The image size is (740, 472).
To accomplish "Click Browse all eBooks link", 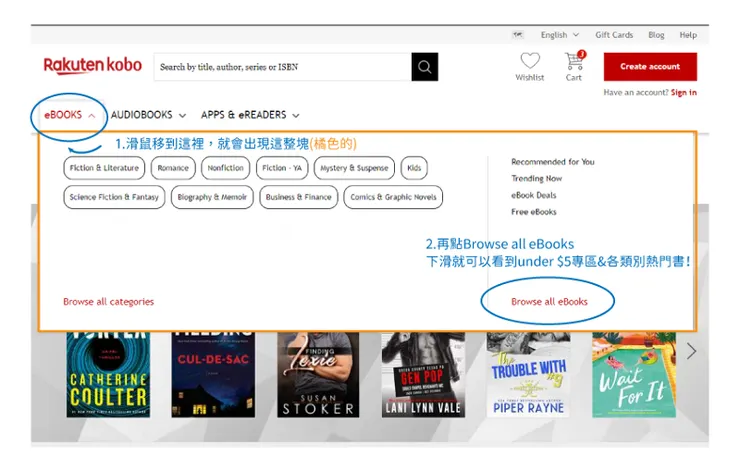I will click(x=549, y=302).
